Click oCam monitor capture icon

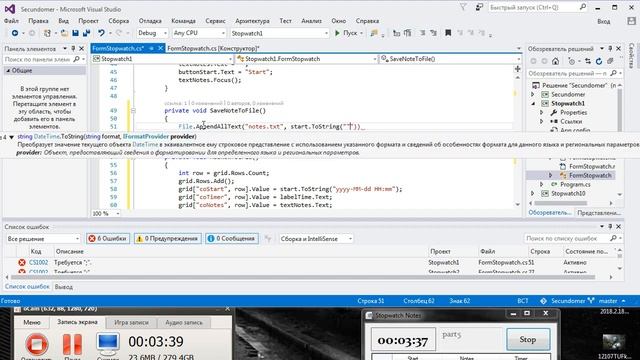tap(108, 344)
